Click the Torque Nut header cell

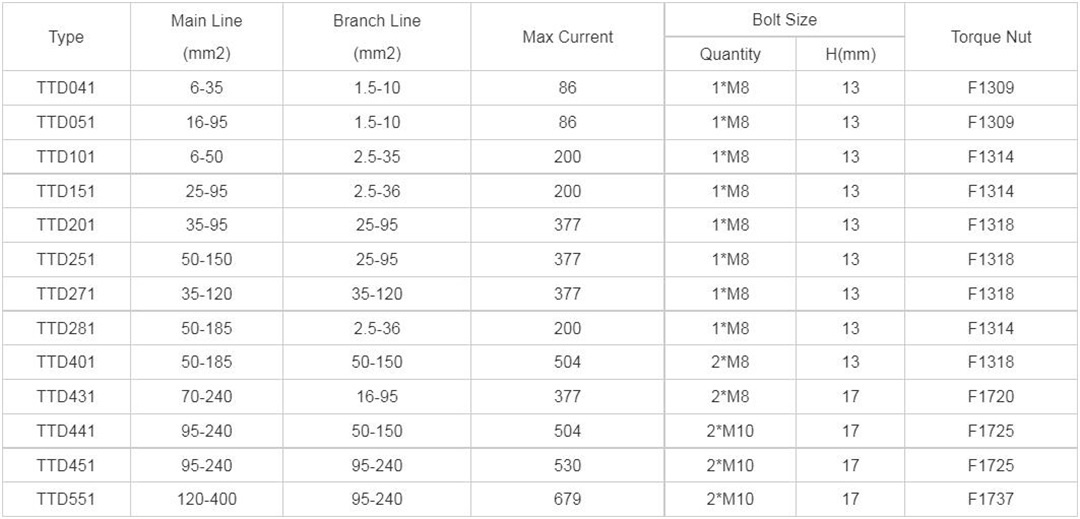pos(991,37)
